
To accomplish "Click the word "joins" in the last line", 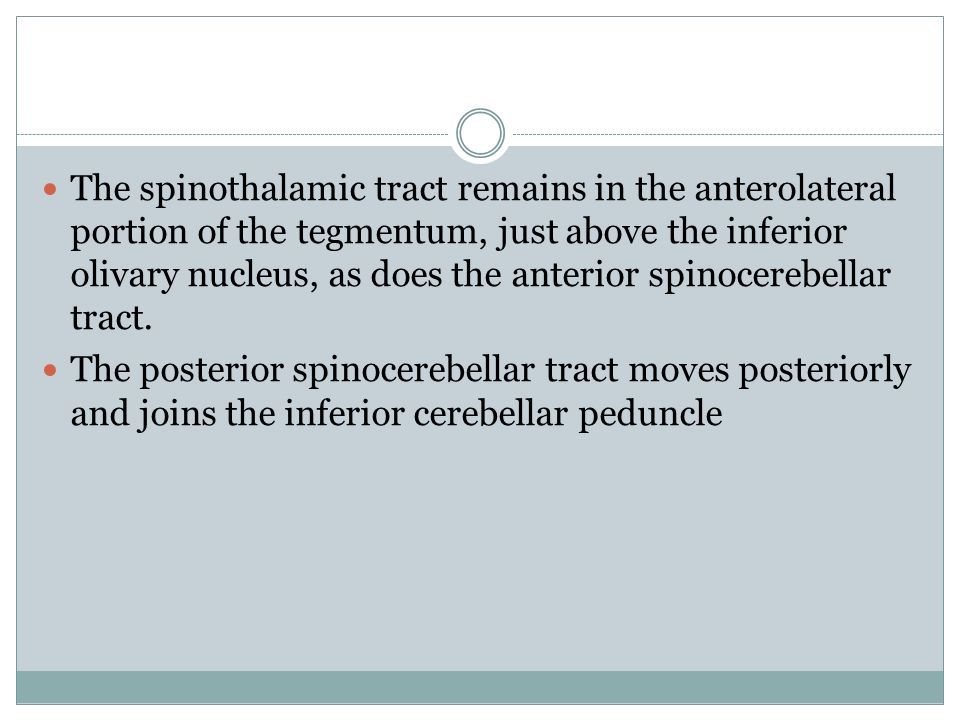I will point(176,414).
